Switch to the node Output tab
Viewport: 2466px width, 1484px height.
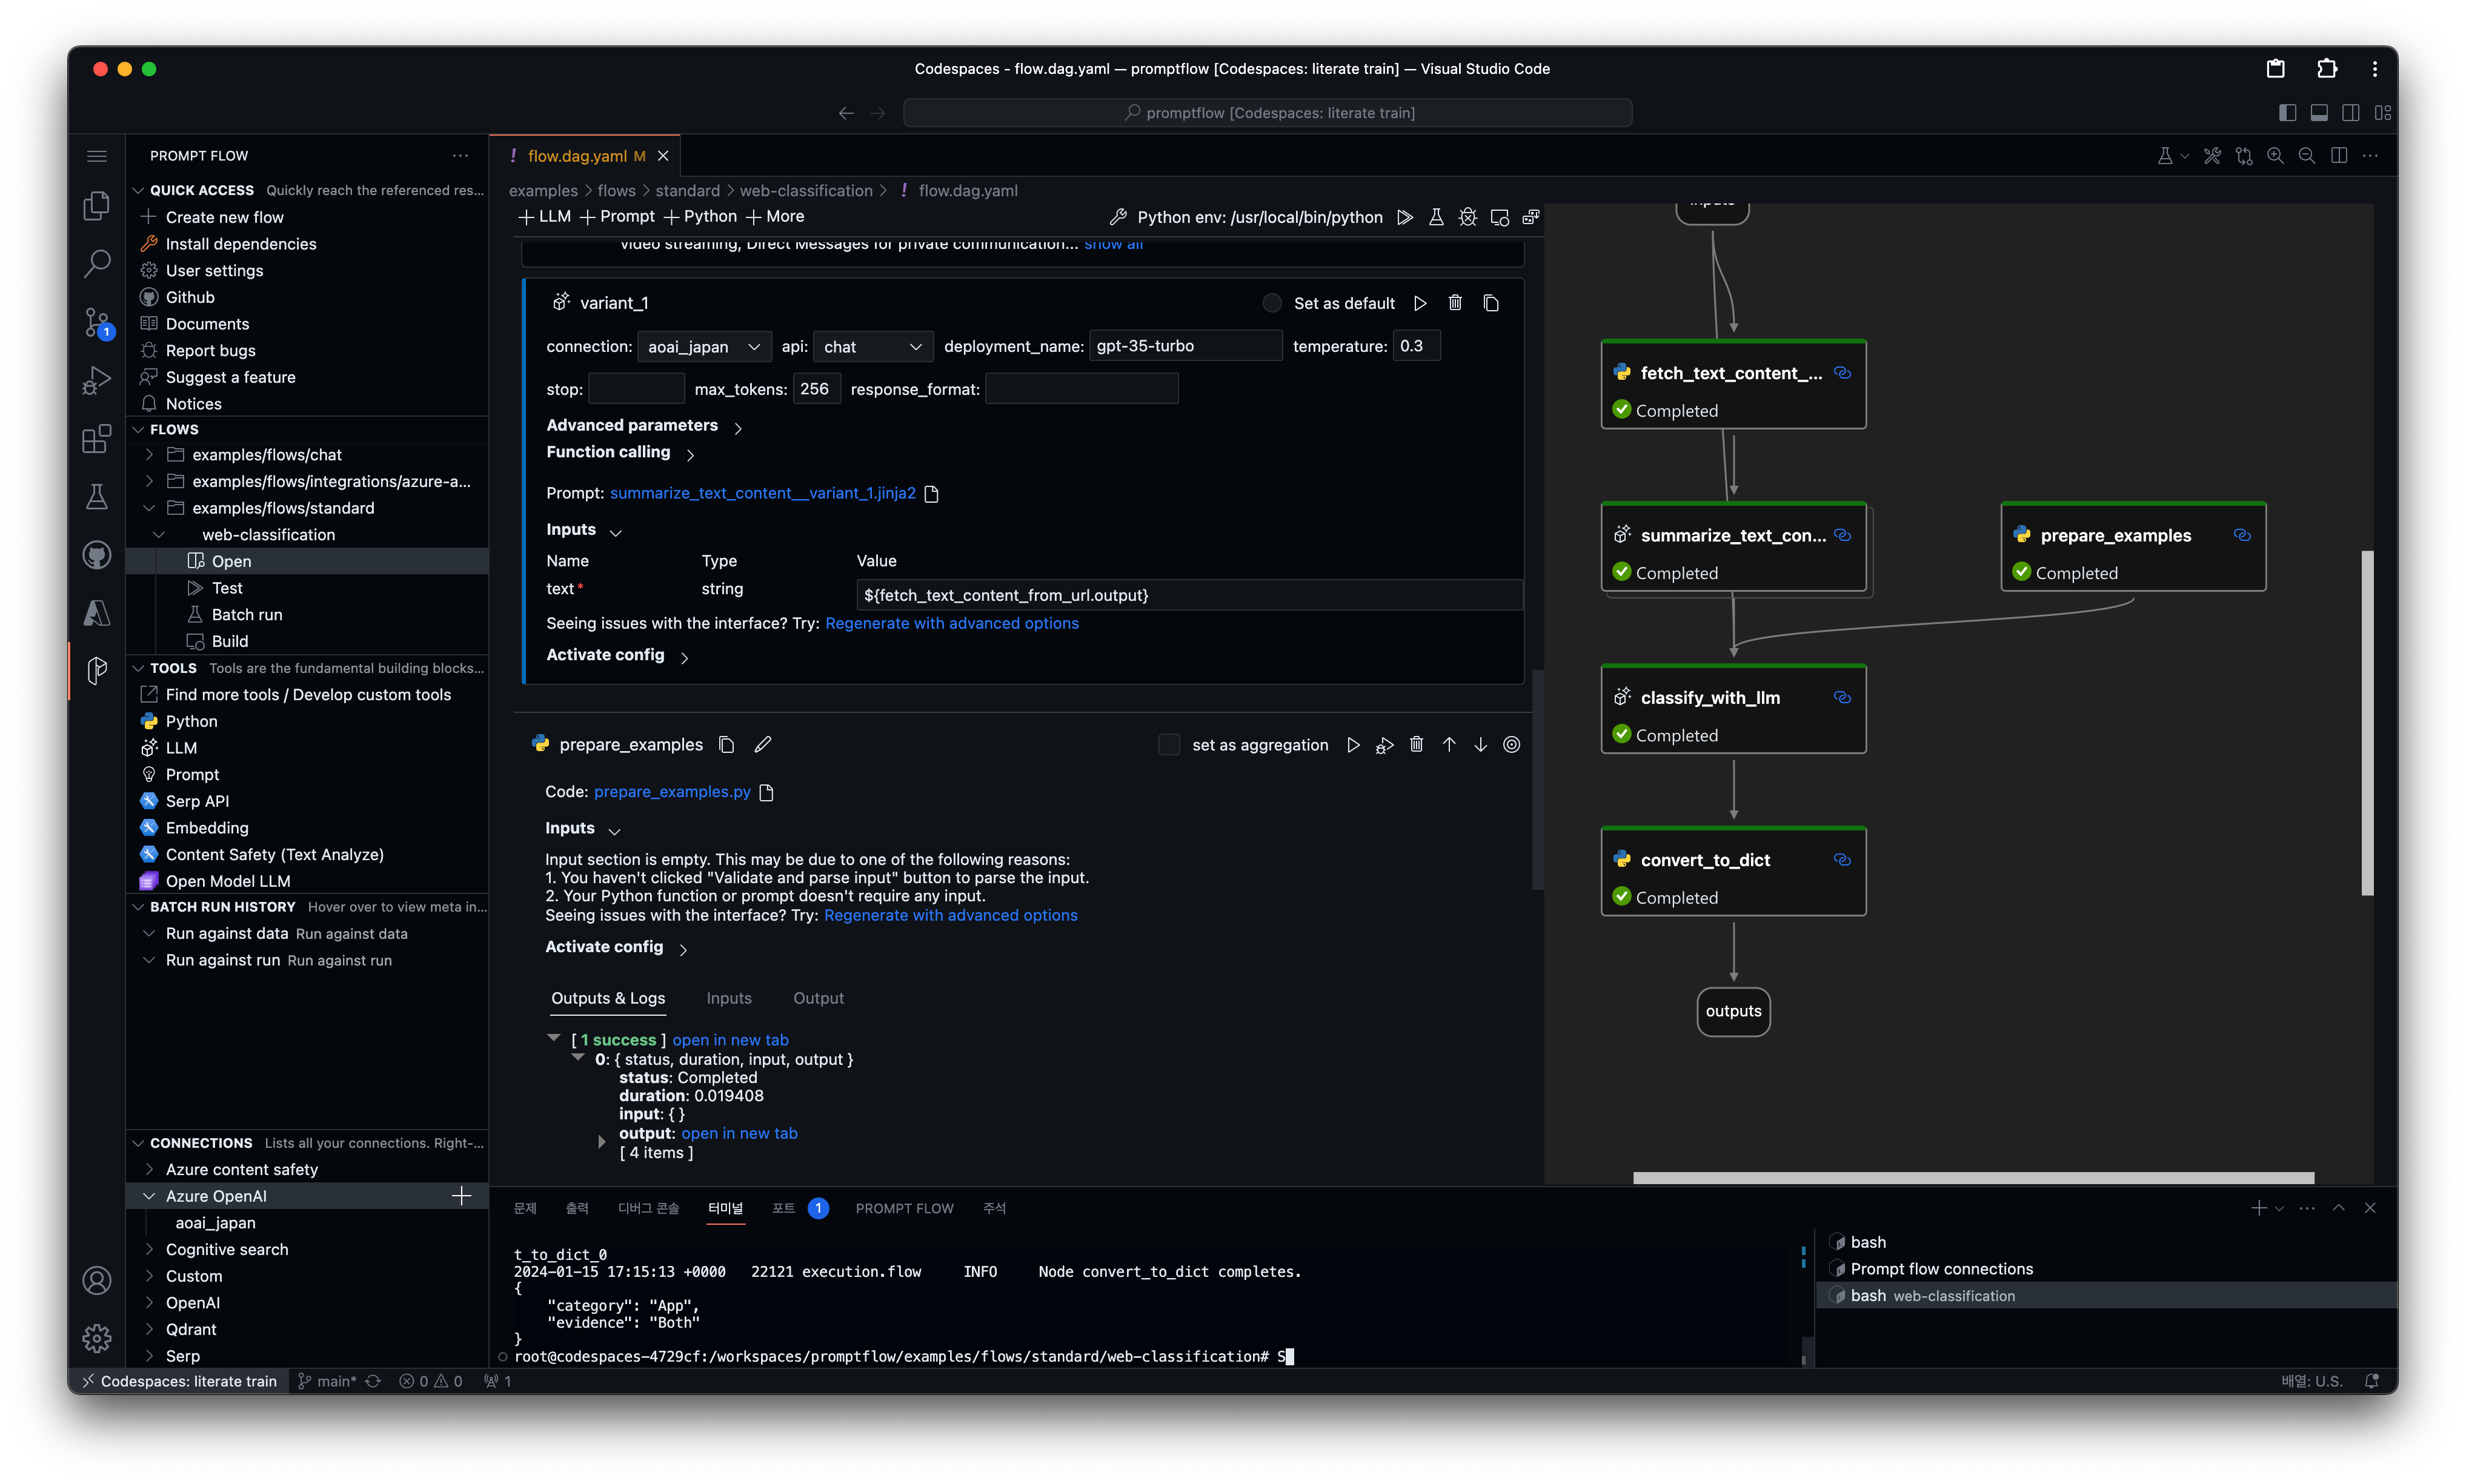tap(818, 998)
